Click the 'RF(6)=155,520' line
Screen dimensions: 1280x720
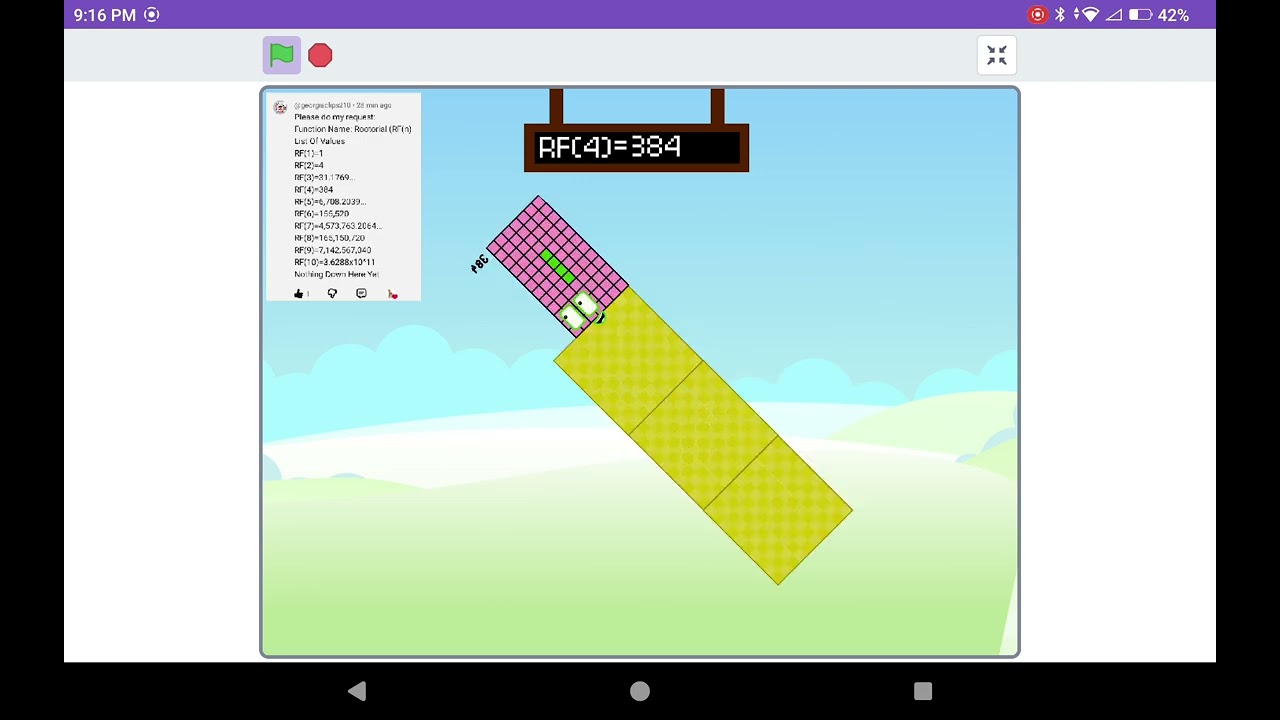pos(321,213)
